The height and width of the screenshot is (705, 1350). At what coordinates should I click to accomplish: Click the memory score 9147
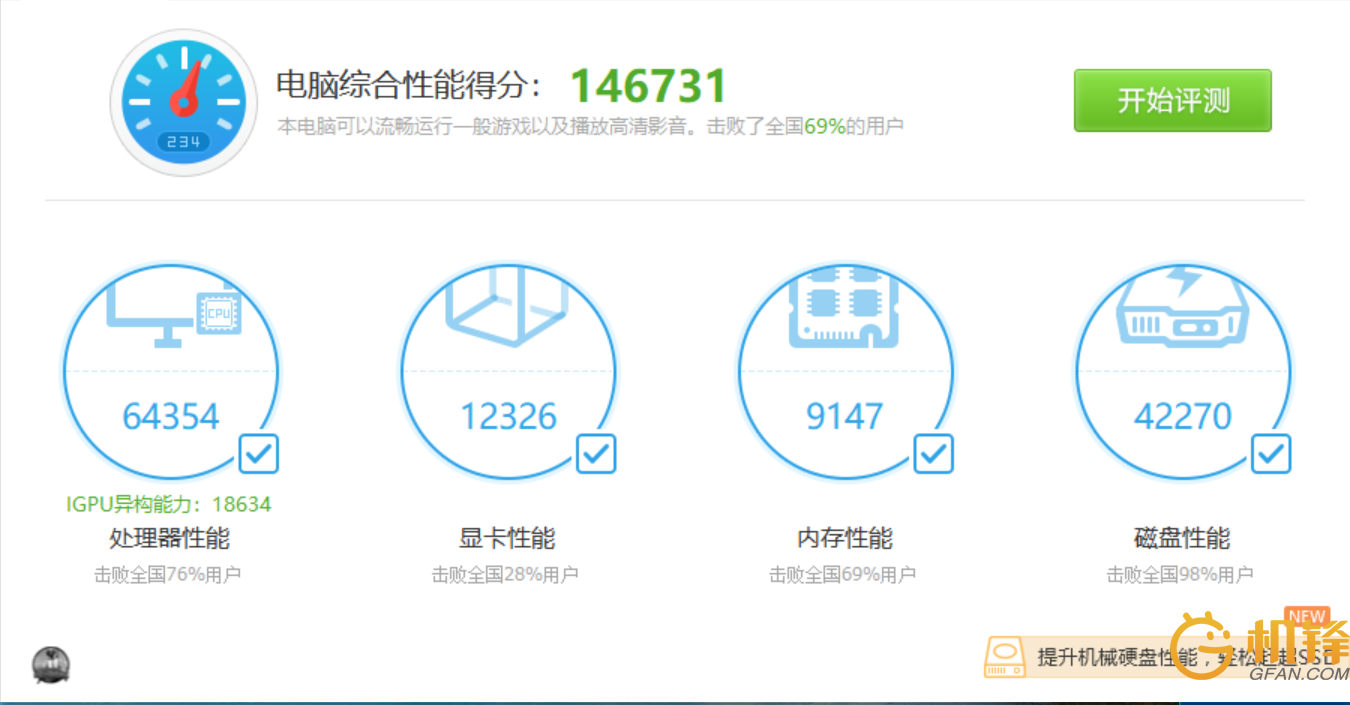[x=845, y=416]
